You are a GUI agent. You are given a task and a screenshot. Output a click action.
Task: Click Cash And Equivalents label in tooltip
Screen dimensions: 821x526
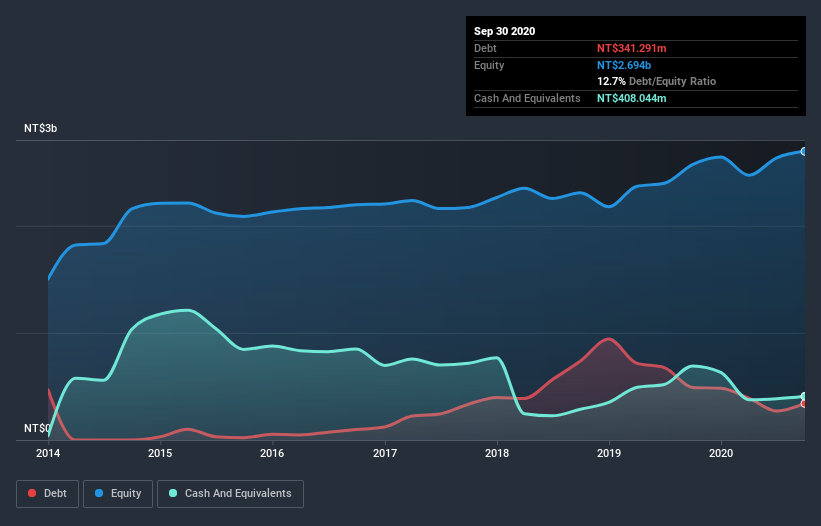(x=527, y=98)
